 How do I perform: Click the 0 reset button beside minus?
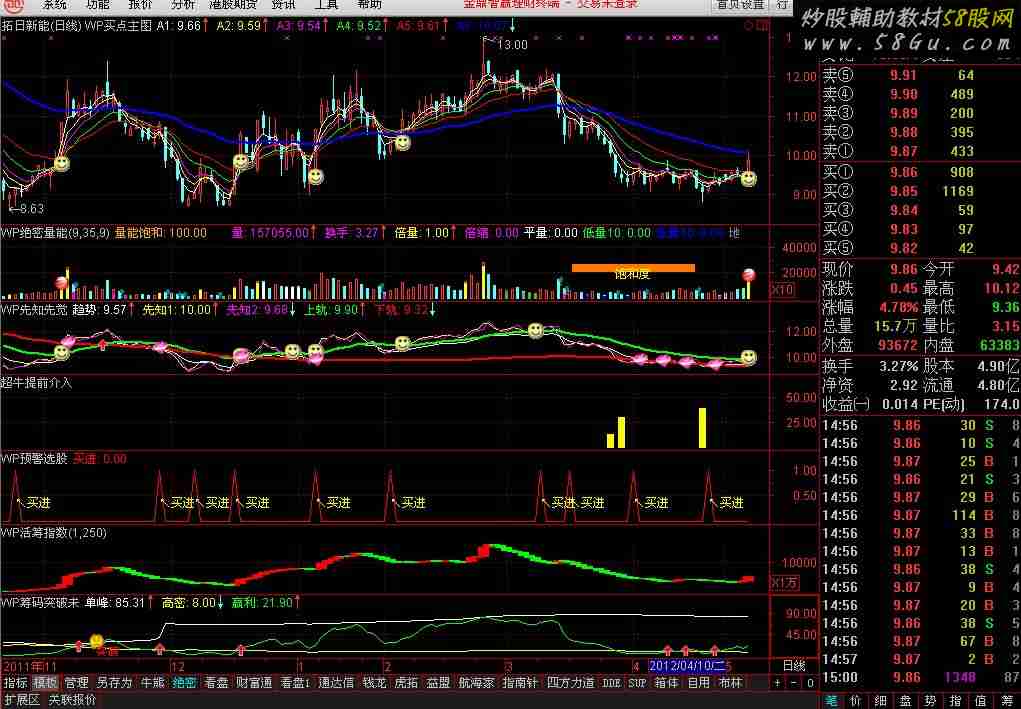coord(810,682)
